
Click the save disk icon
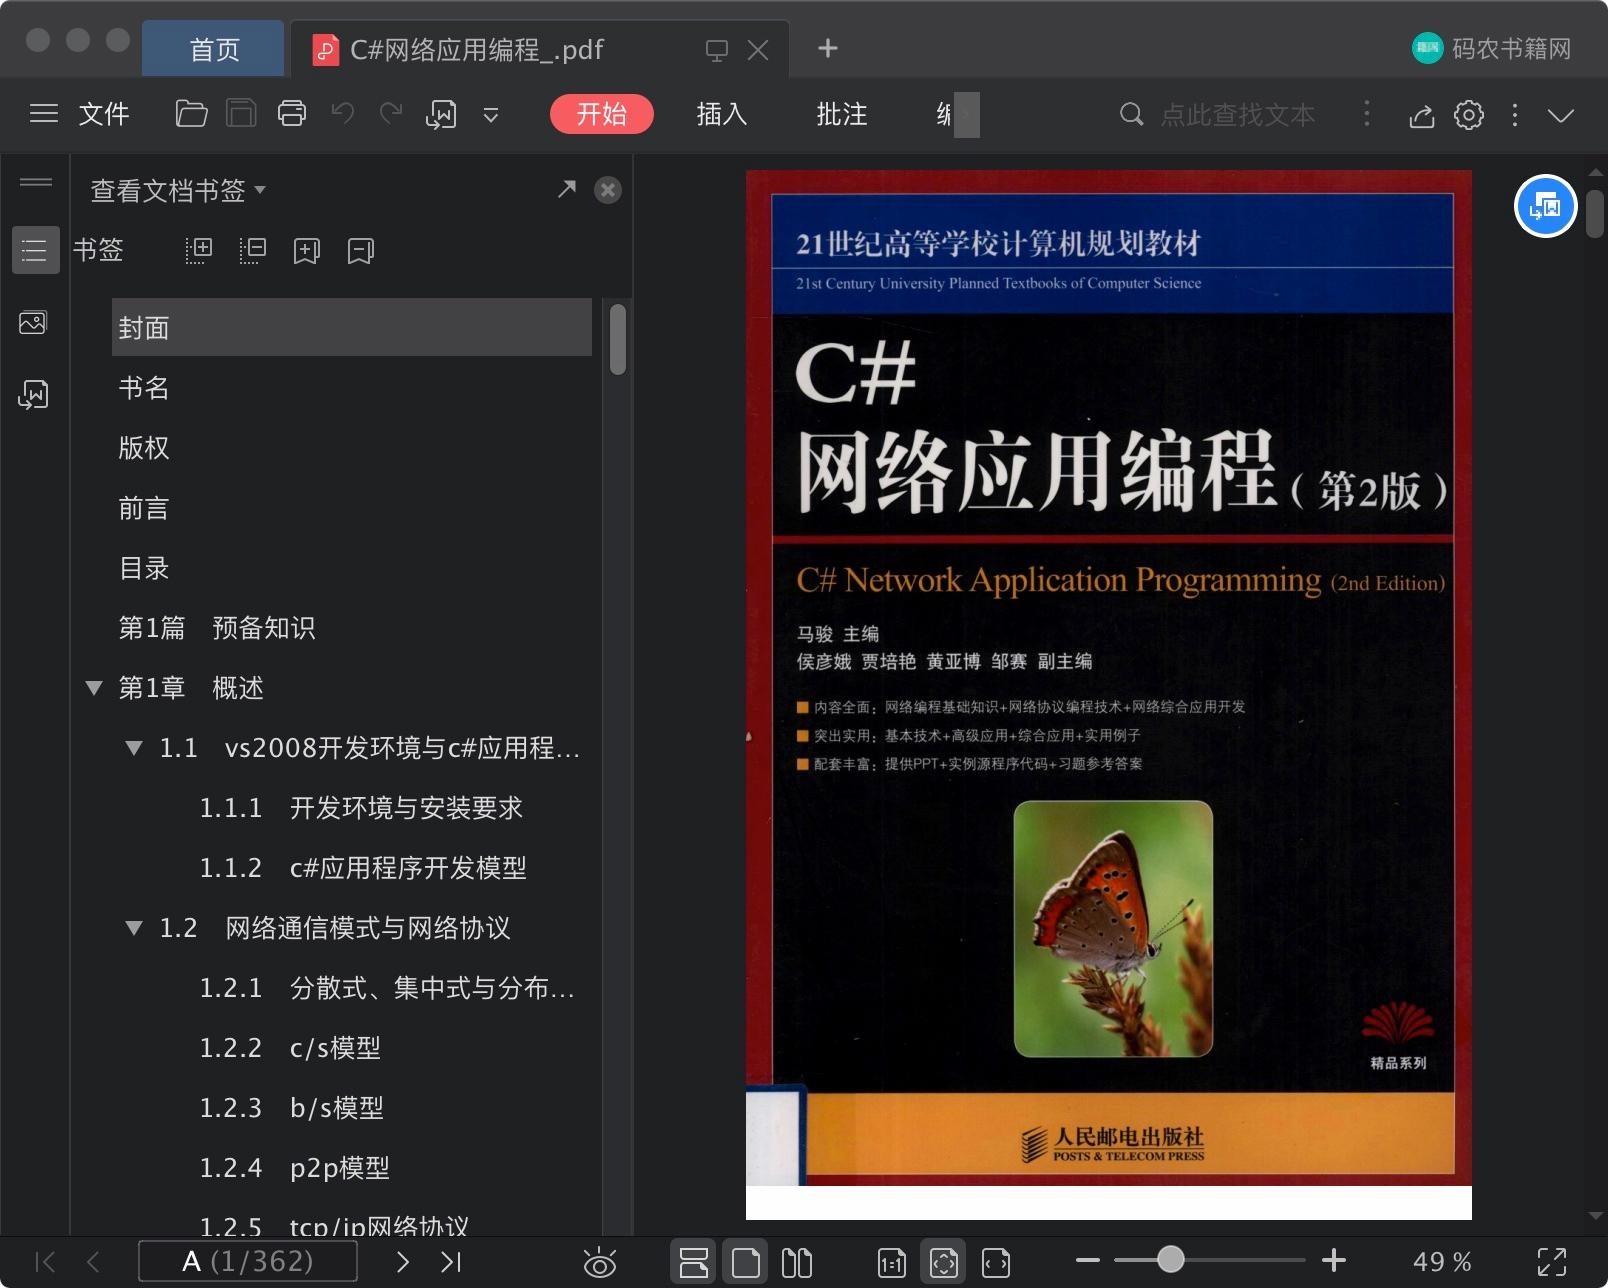tap(241, 114)
